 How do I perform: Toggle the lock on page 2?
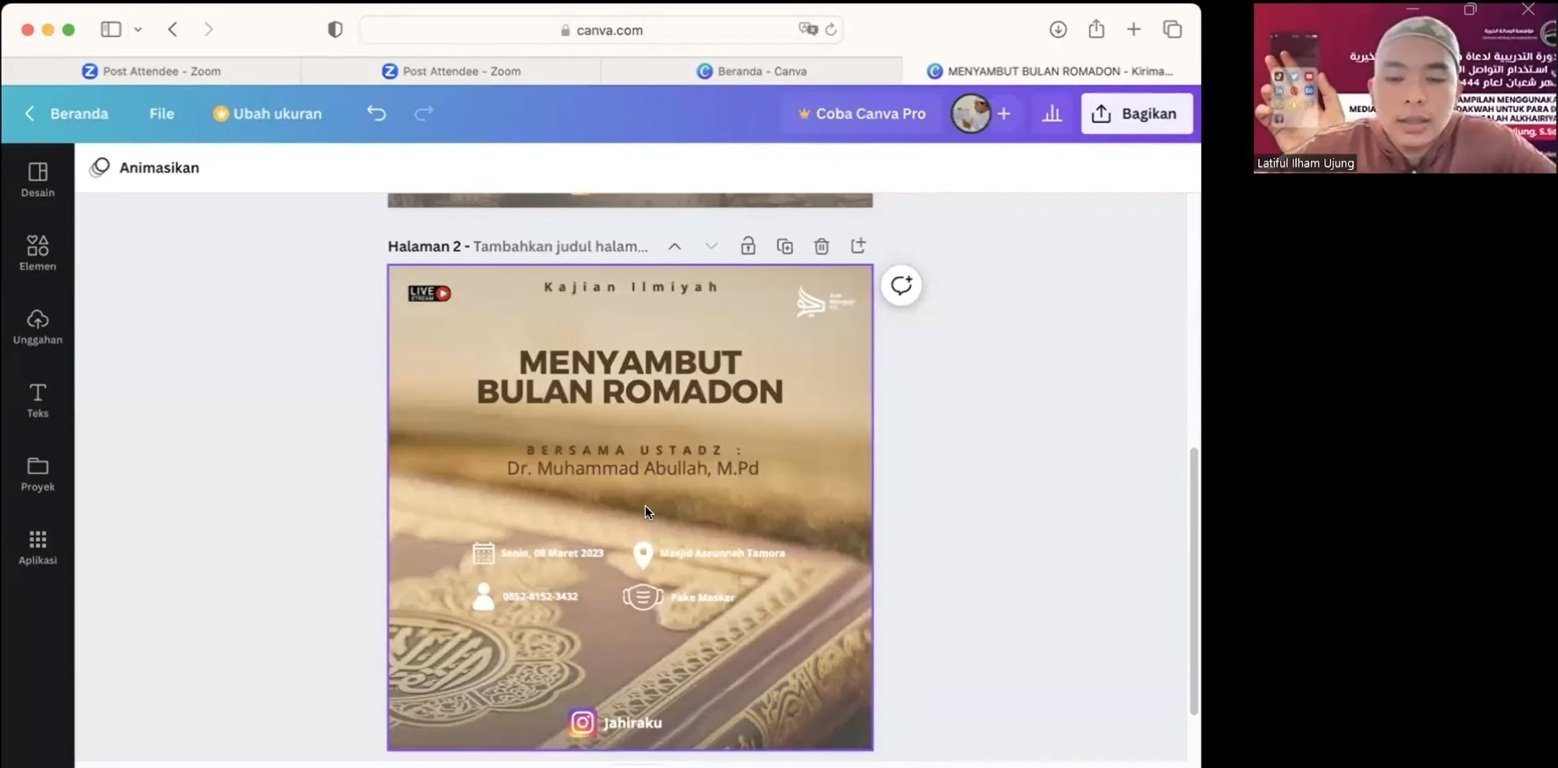click(748, 246)
